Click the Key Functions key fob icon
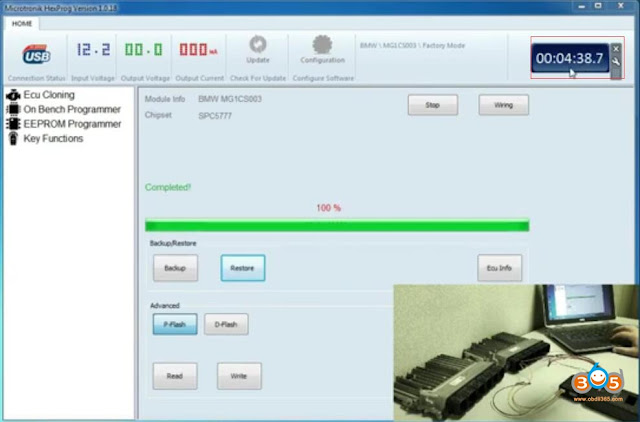Viewport: 640px width, 422px height. (x=13, y=138)
